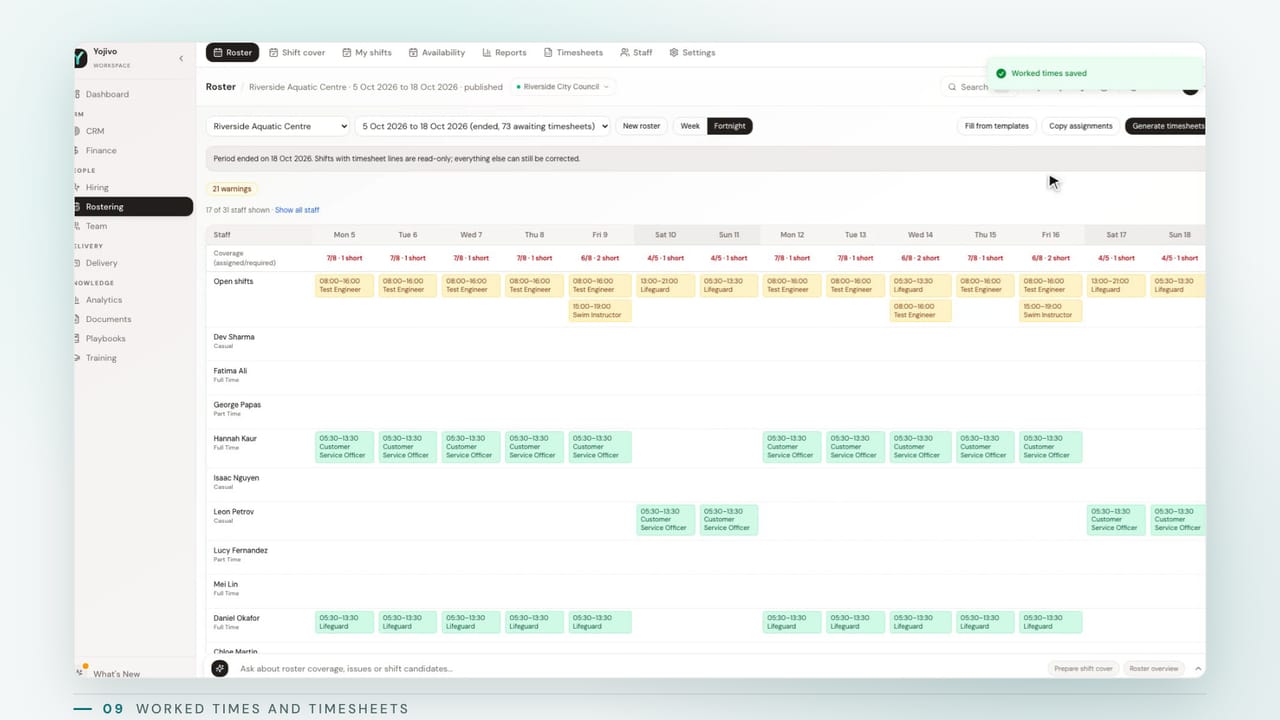Viewport: 1280px width, 720px height.
Task: Open Finance in the sidebar
Action: 101,150
